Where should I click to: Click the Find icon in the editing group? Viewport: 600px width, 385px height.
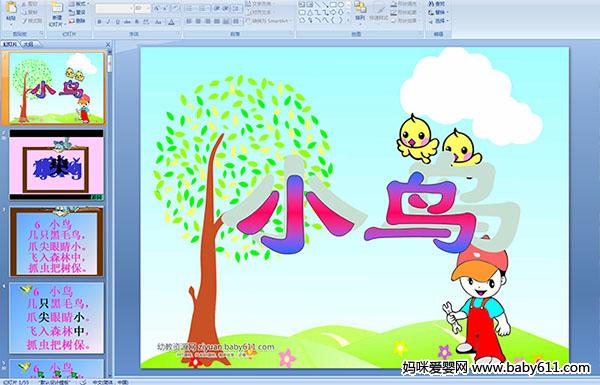click(x=436, y=4)
